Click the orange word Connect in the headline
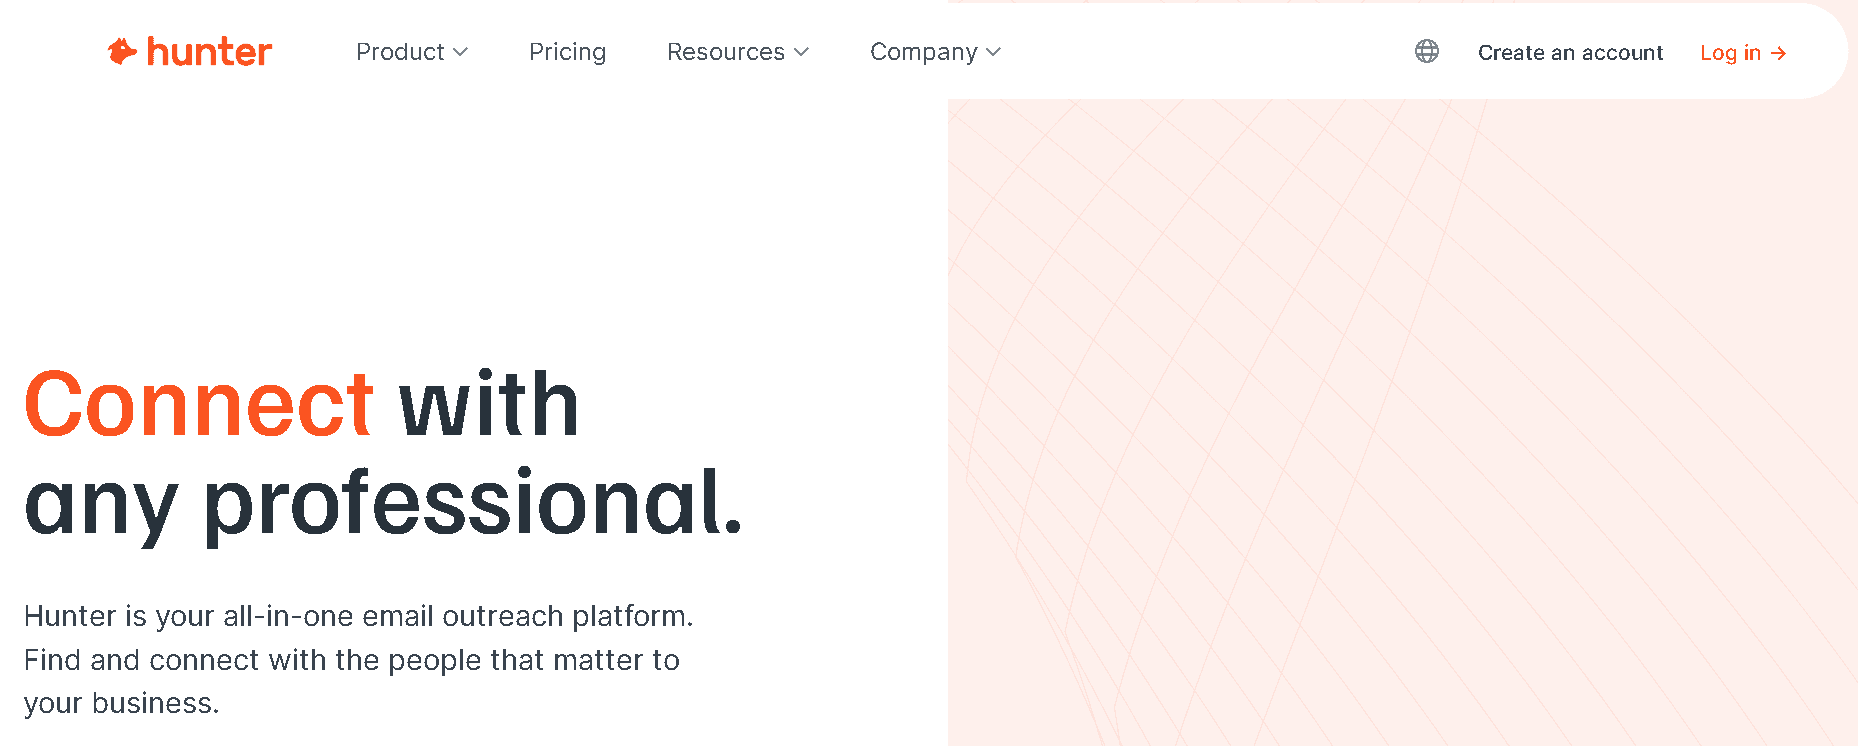The width and height of the screenshot is (1858, 746). [199, 404]
